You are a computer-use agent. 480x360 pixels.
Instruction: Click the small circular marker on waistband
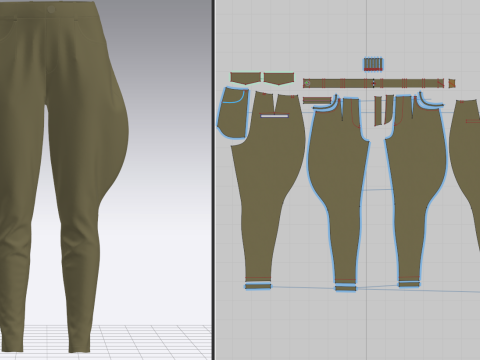click(x=307, y=83)
